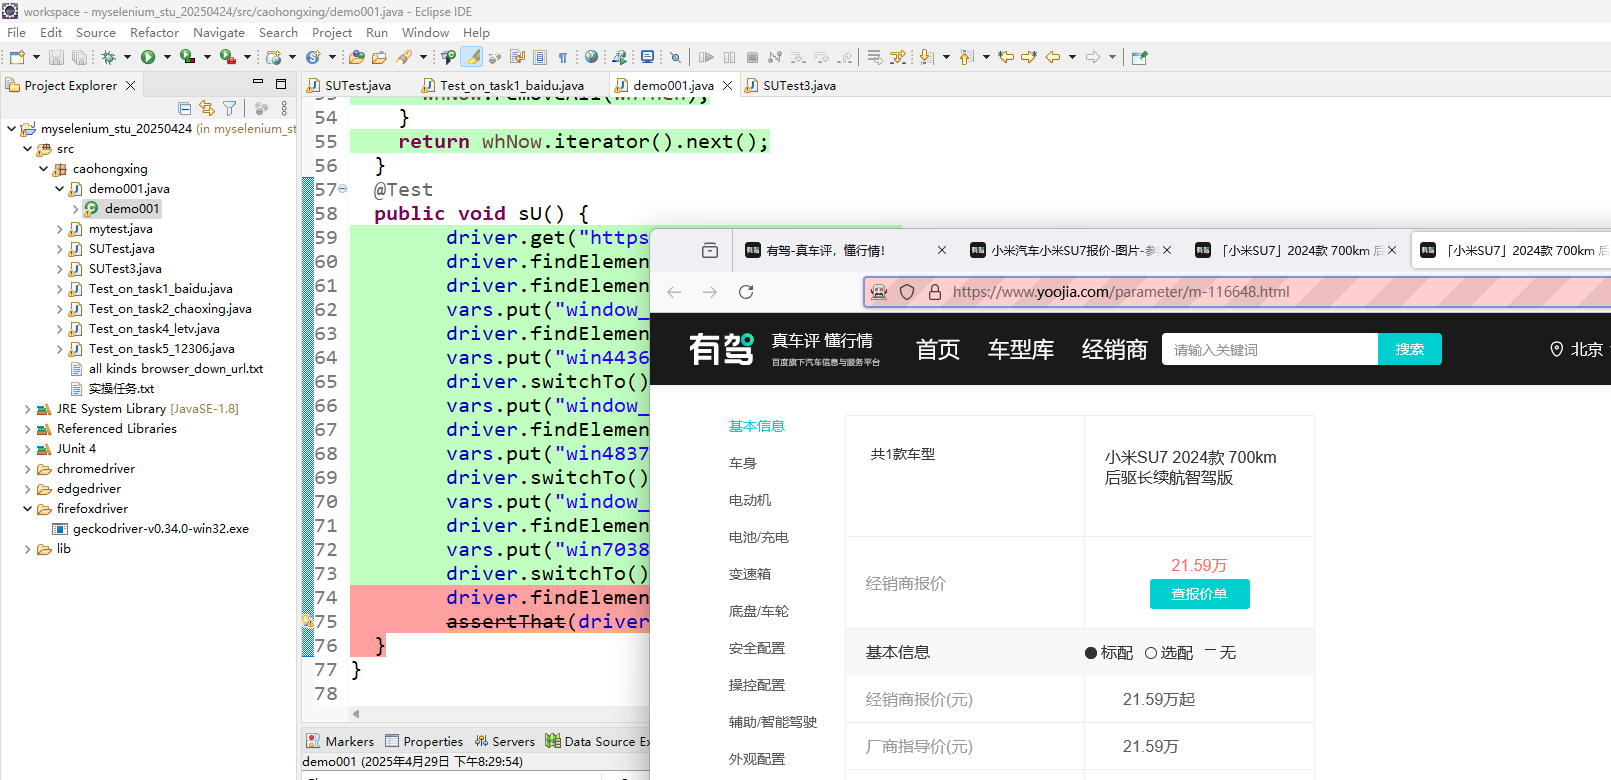Click the Coverage run icon
This screenshot has width=1611, height=780.
tap(187, 57)
